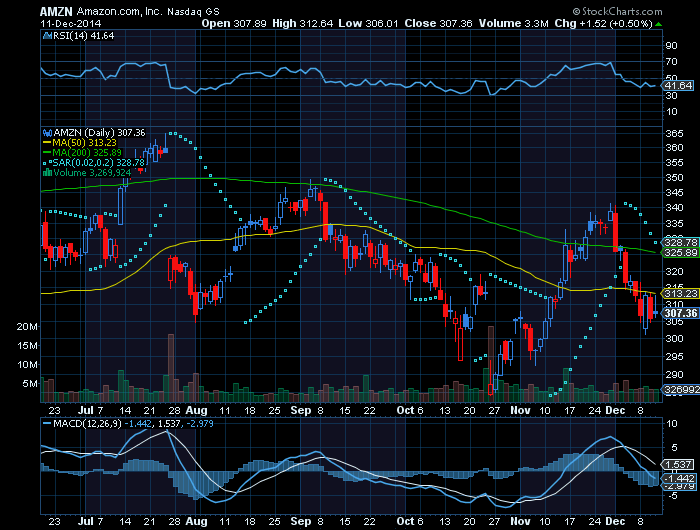Click the RSI(14) 41.64 legend label

point(83,36)
